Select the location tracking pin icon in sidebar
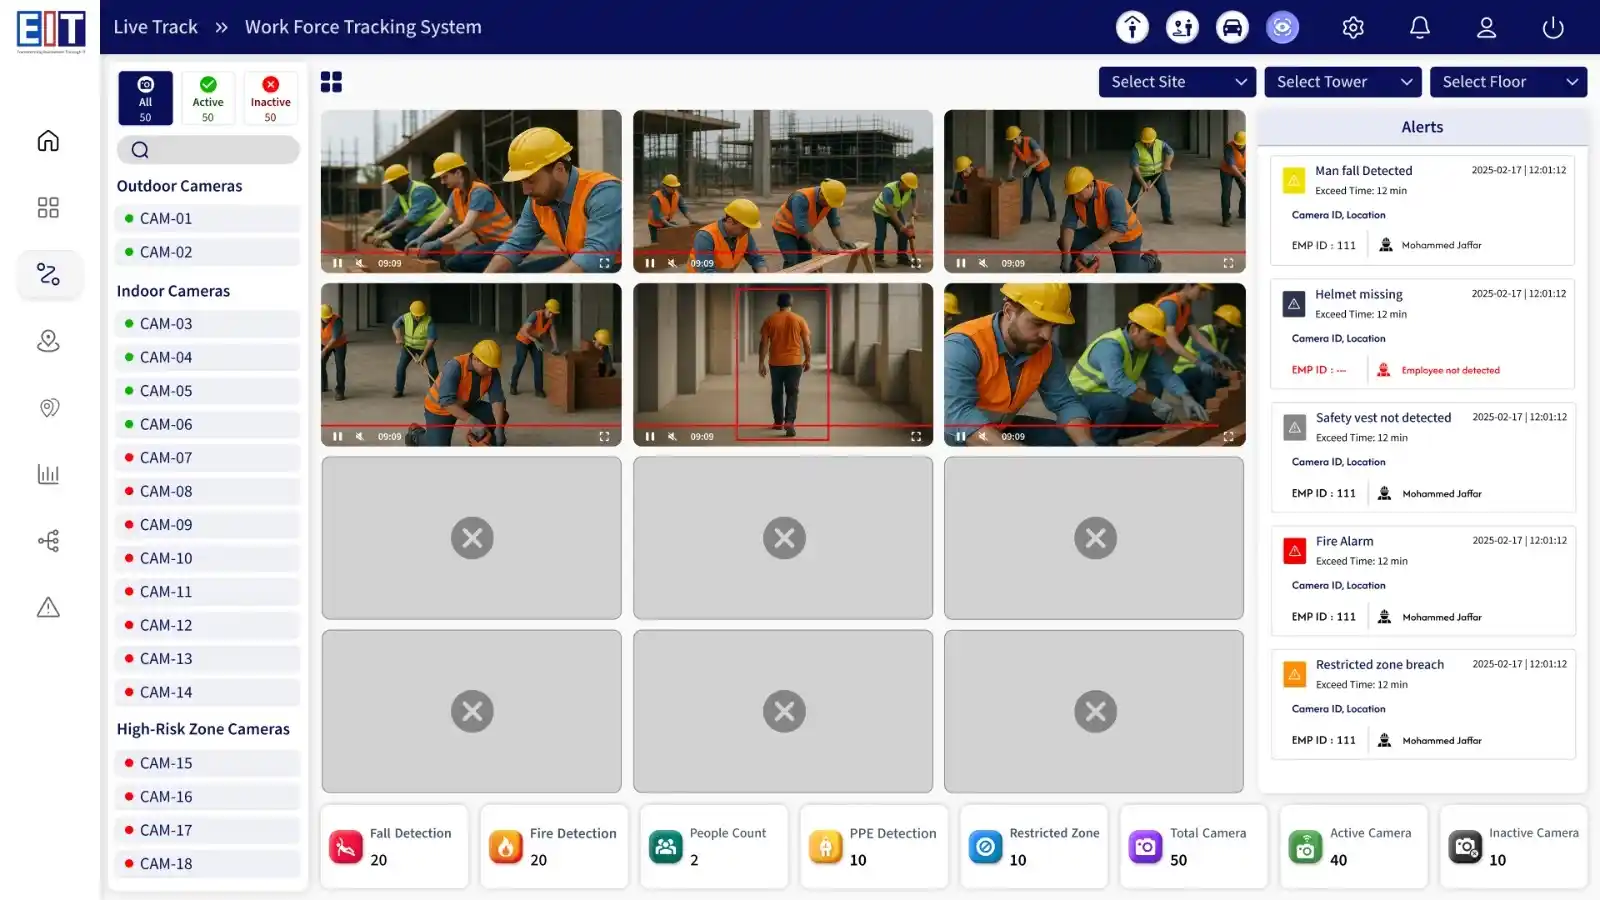The height and width of the screenshot is (900, 1600). 47,341
